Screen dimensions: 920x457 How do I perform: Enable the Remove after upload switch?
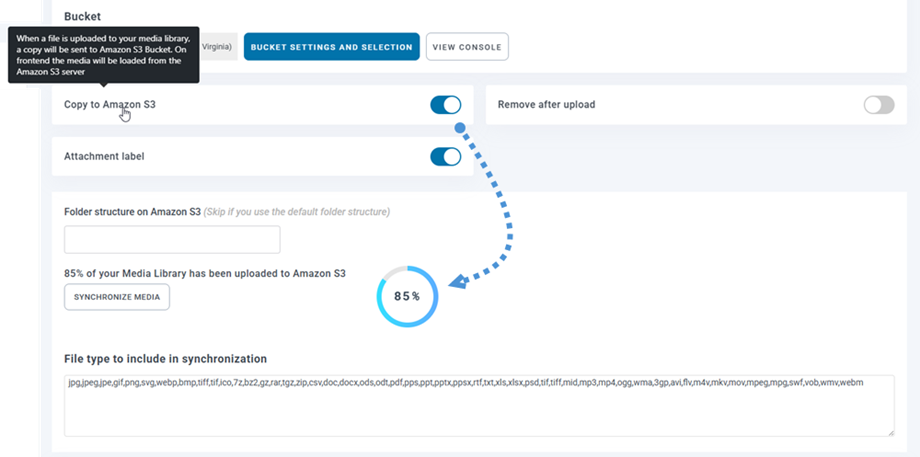(x=879, y=105)
